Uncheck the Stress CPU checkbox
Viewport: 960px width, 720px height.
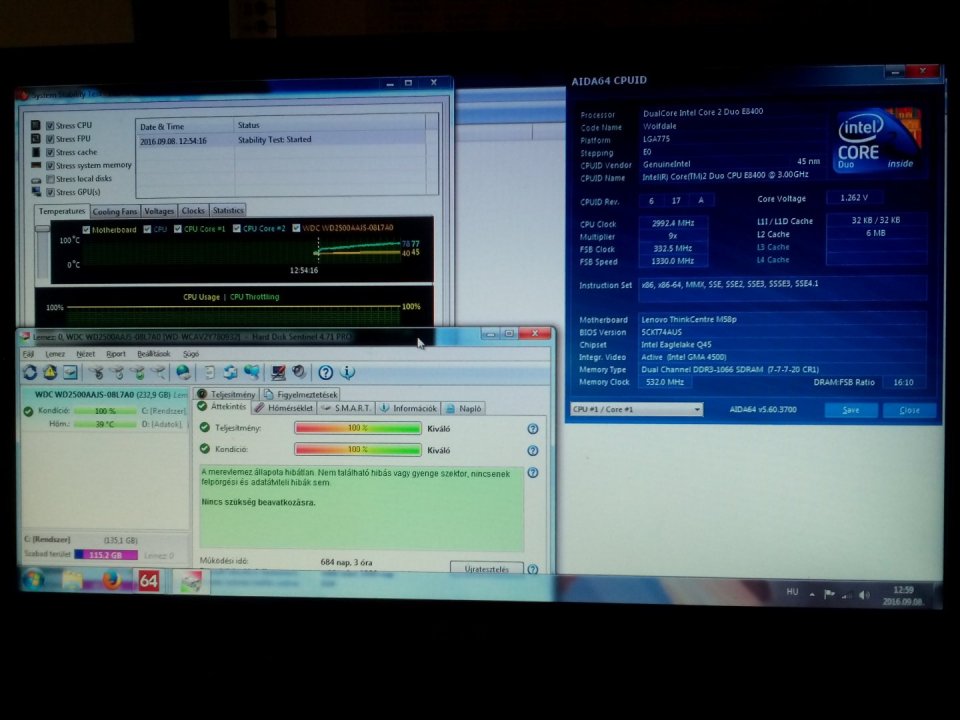(50, 126)
